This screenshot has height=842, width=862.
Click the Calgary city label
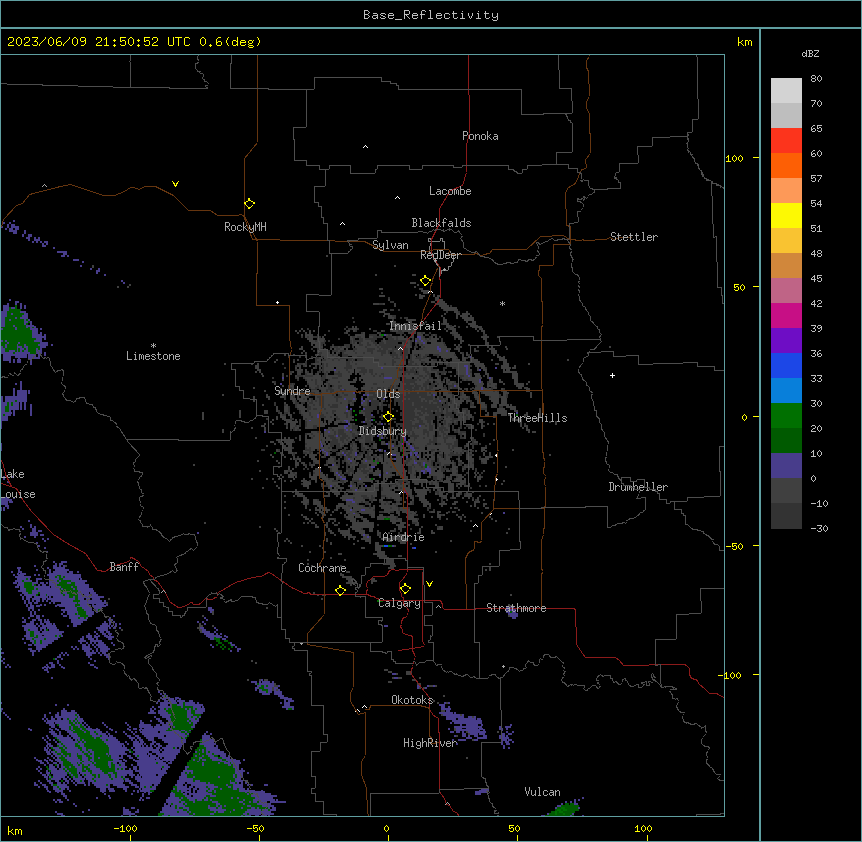tap(399, 603)
